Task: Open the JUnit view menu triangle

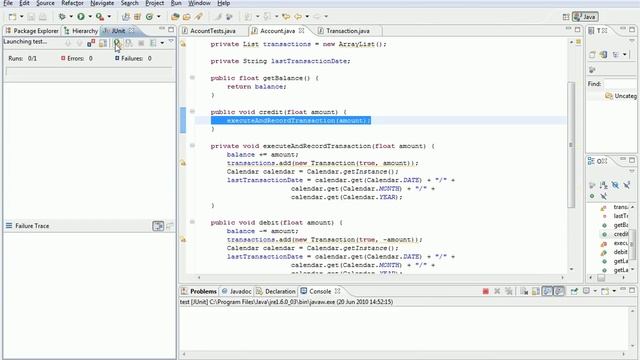Action: [171, 42]
